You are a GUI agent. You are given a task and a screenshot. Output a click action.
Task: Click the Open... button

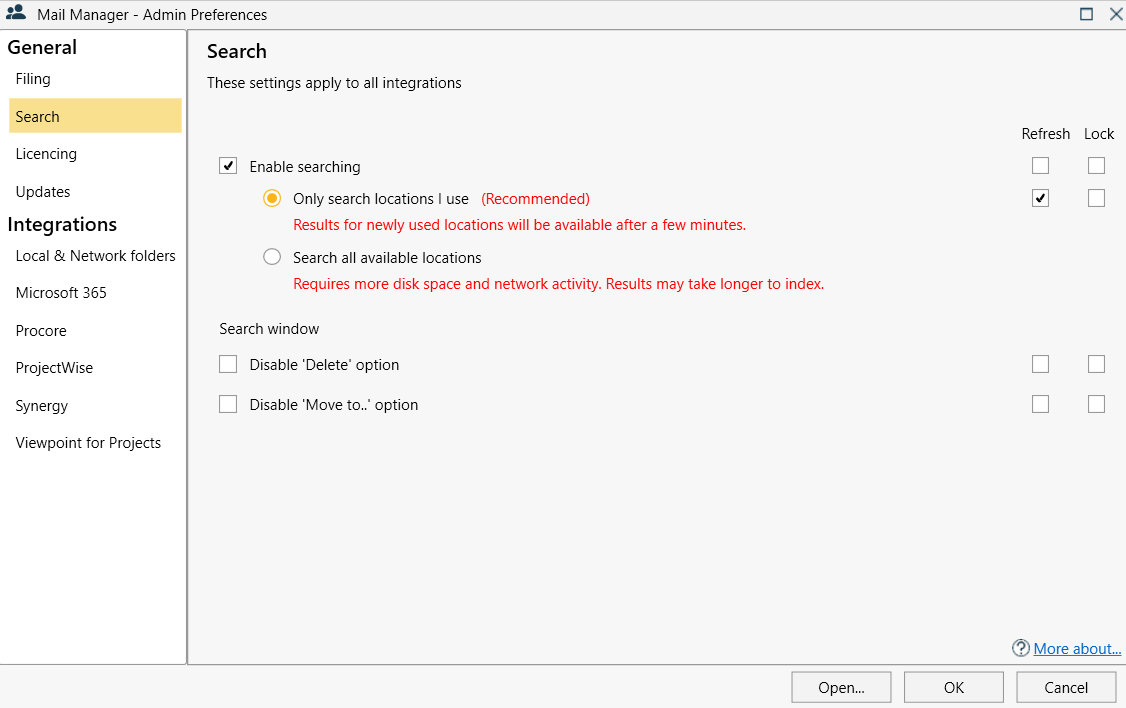click(x=841, y=687)
